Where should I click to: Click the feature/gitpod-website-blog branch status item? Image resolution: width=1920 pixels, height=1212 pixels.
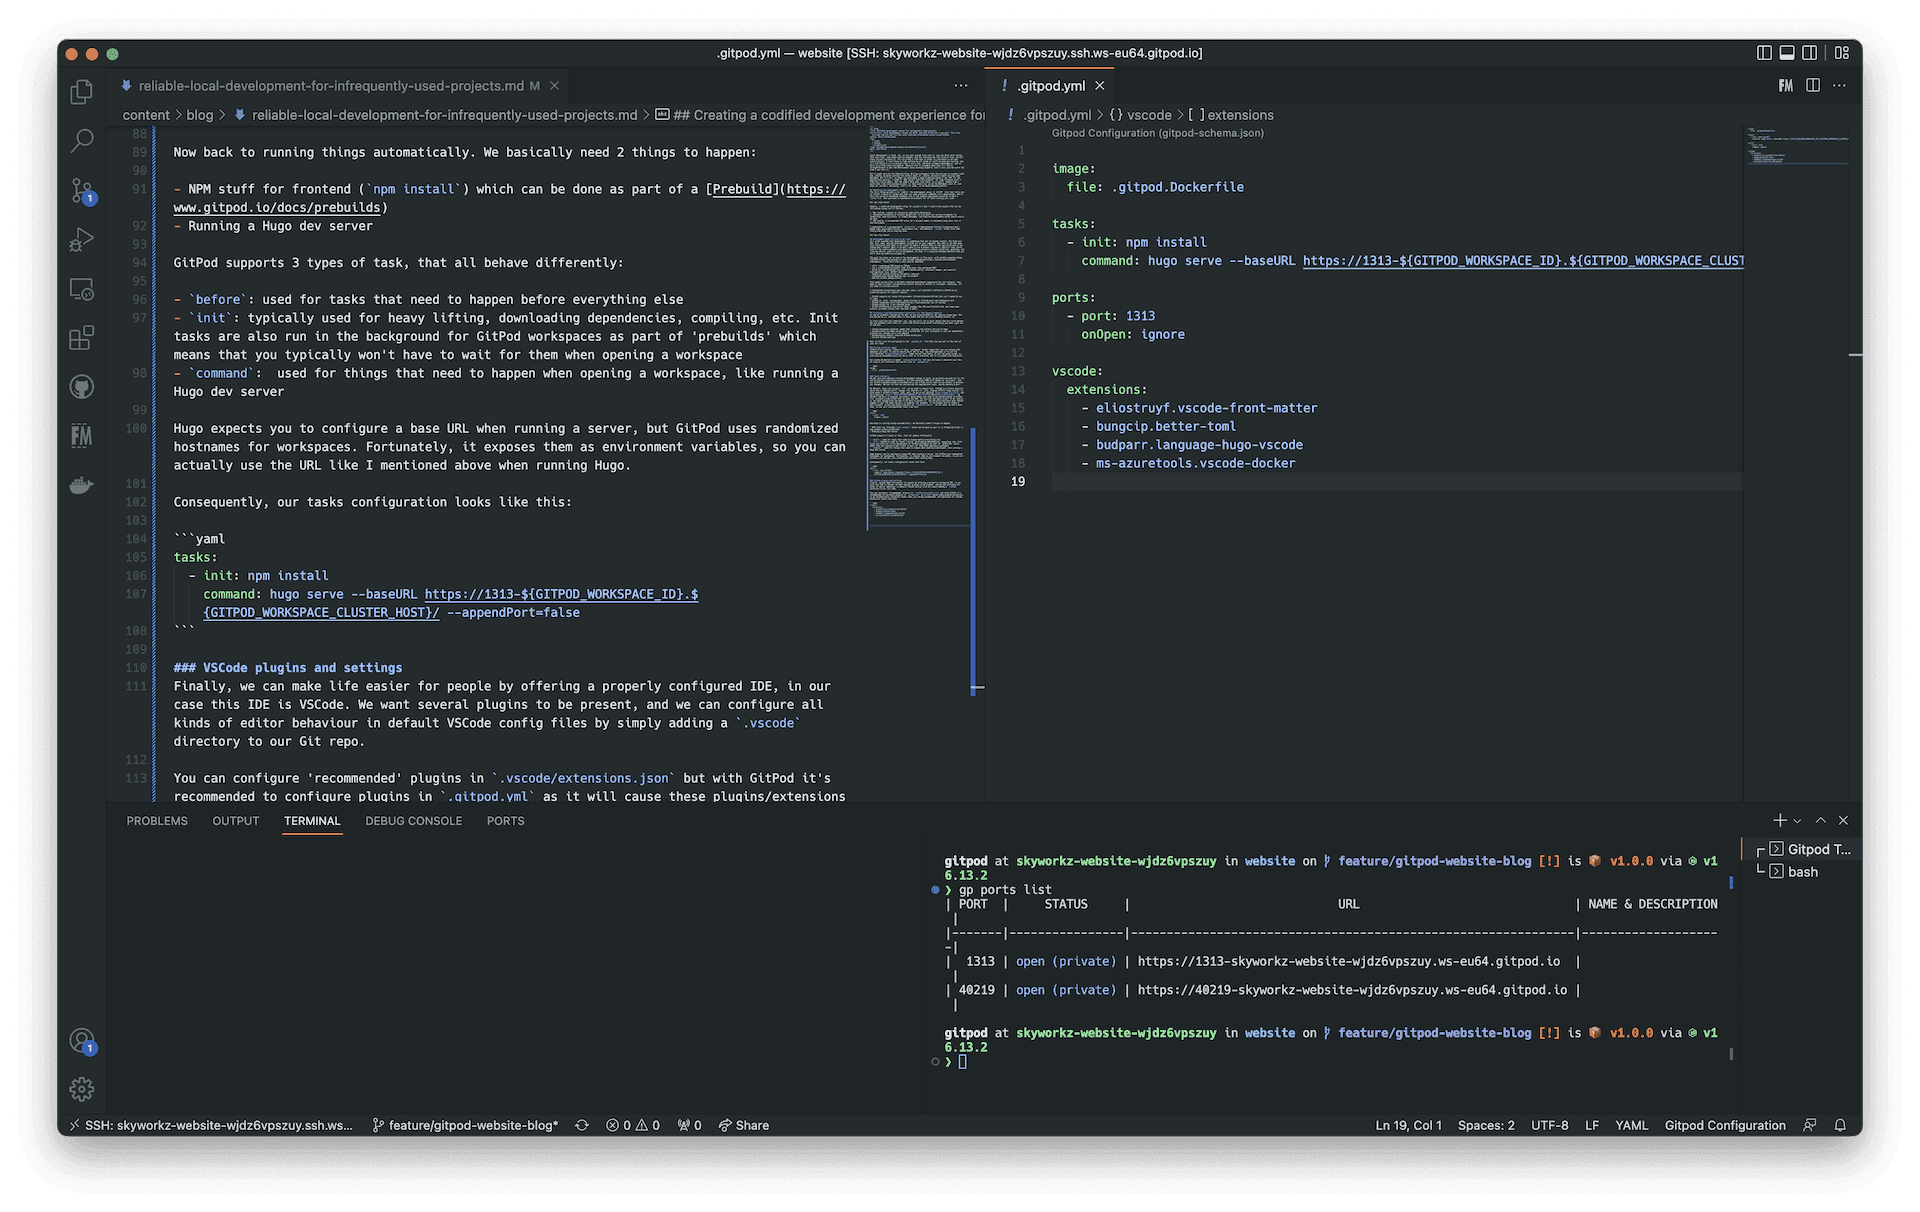(x=465, y=1125)
